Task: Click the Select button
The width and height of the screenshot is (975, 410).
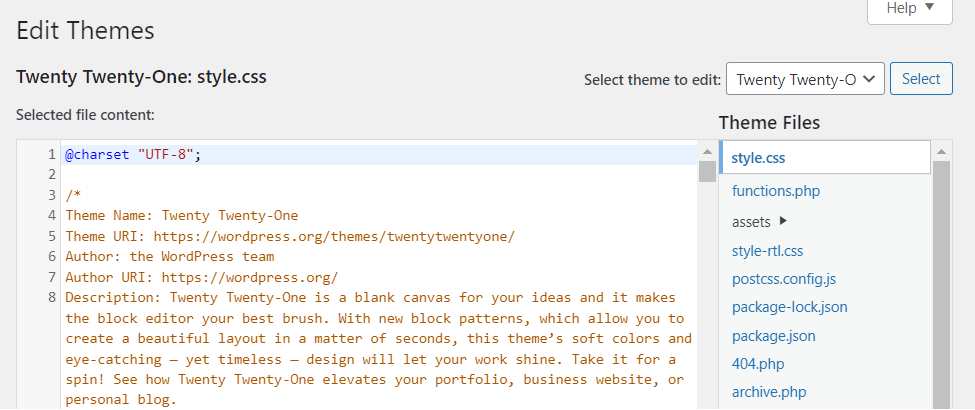Action: pyautogui.click(x=921, y=79)
